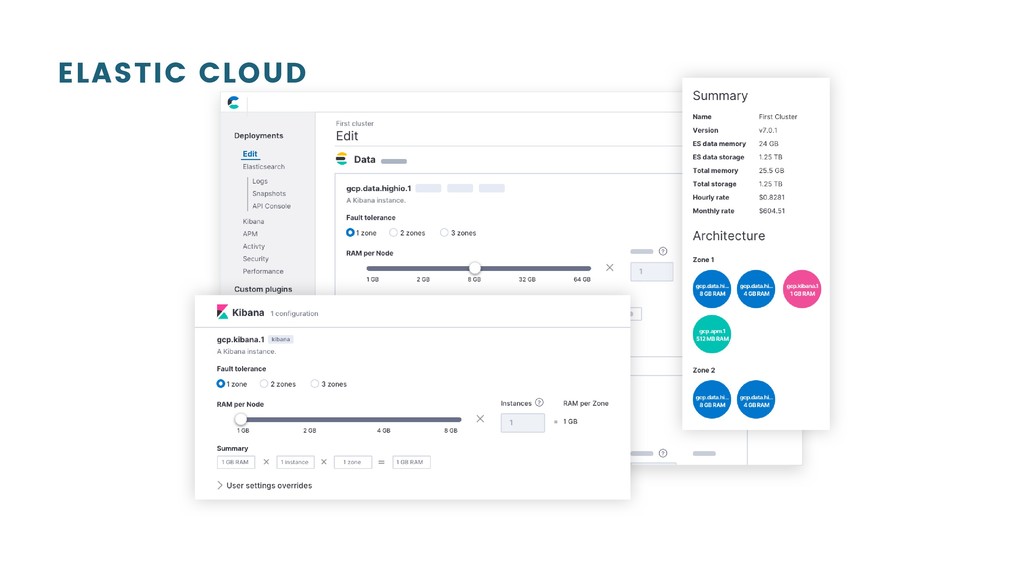Go to Performance in the sidebar
Image resolution: width=1024 pixels, height=576 pixels.
point(263,271)
